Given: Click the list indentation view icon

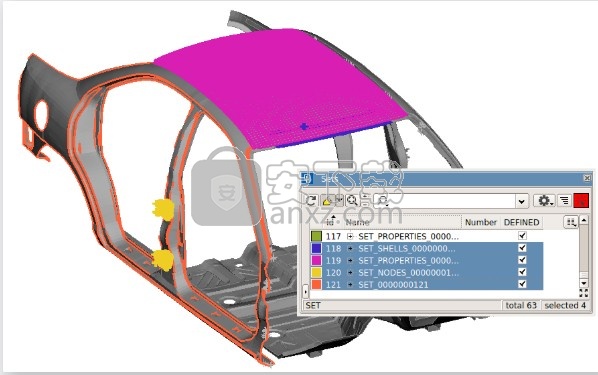Looking at the screenshot, I should click(x=564, y=201).
